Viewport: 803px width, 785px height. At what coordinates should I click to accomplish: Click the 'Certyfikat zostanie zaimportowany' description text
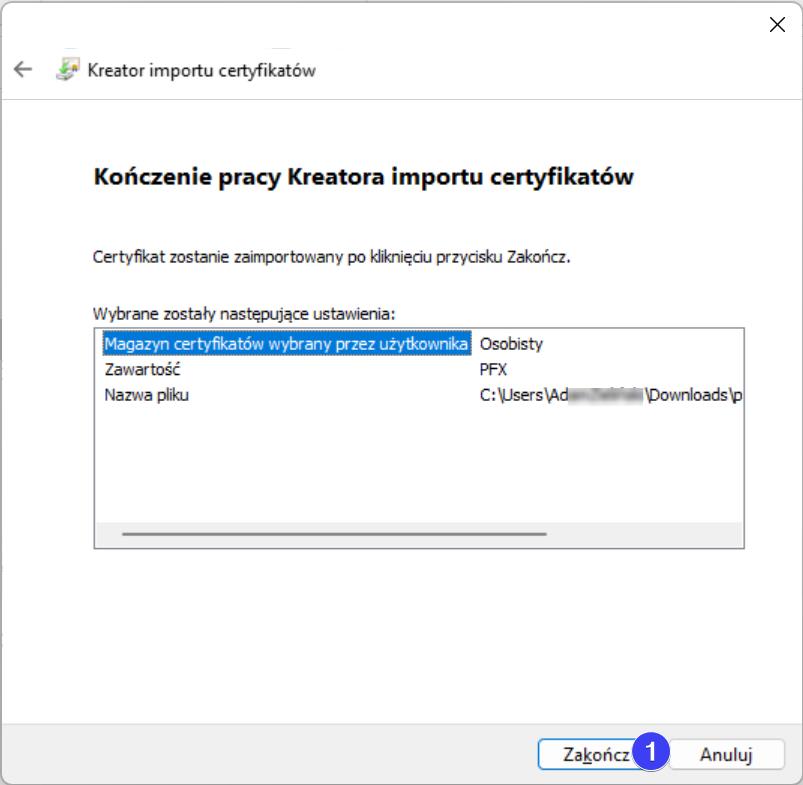(331, 257)
